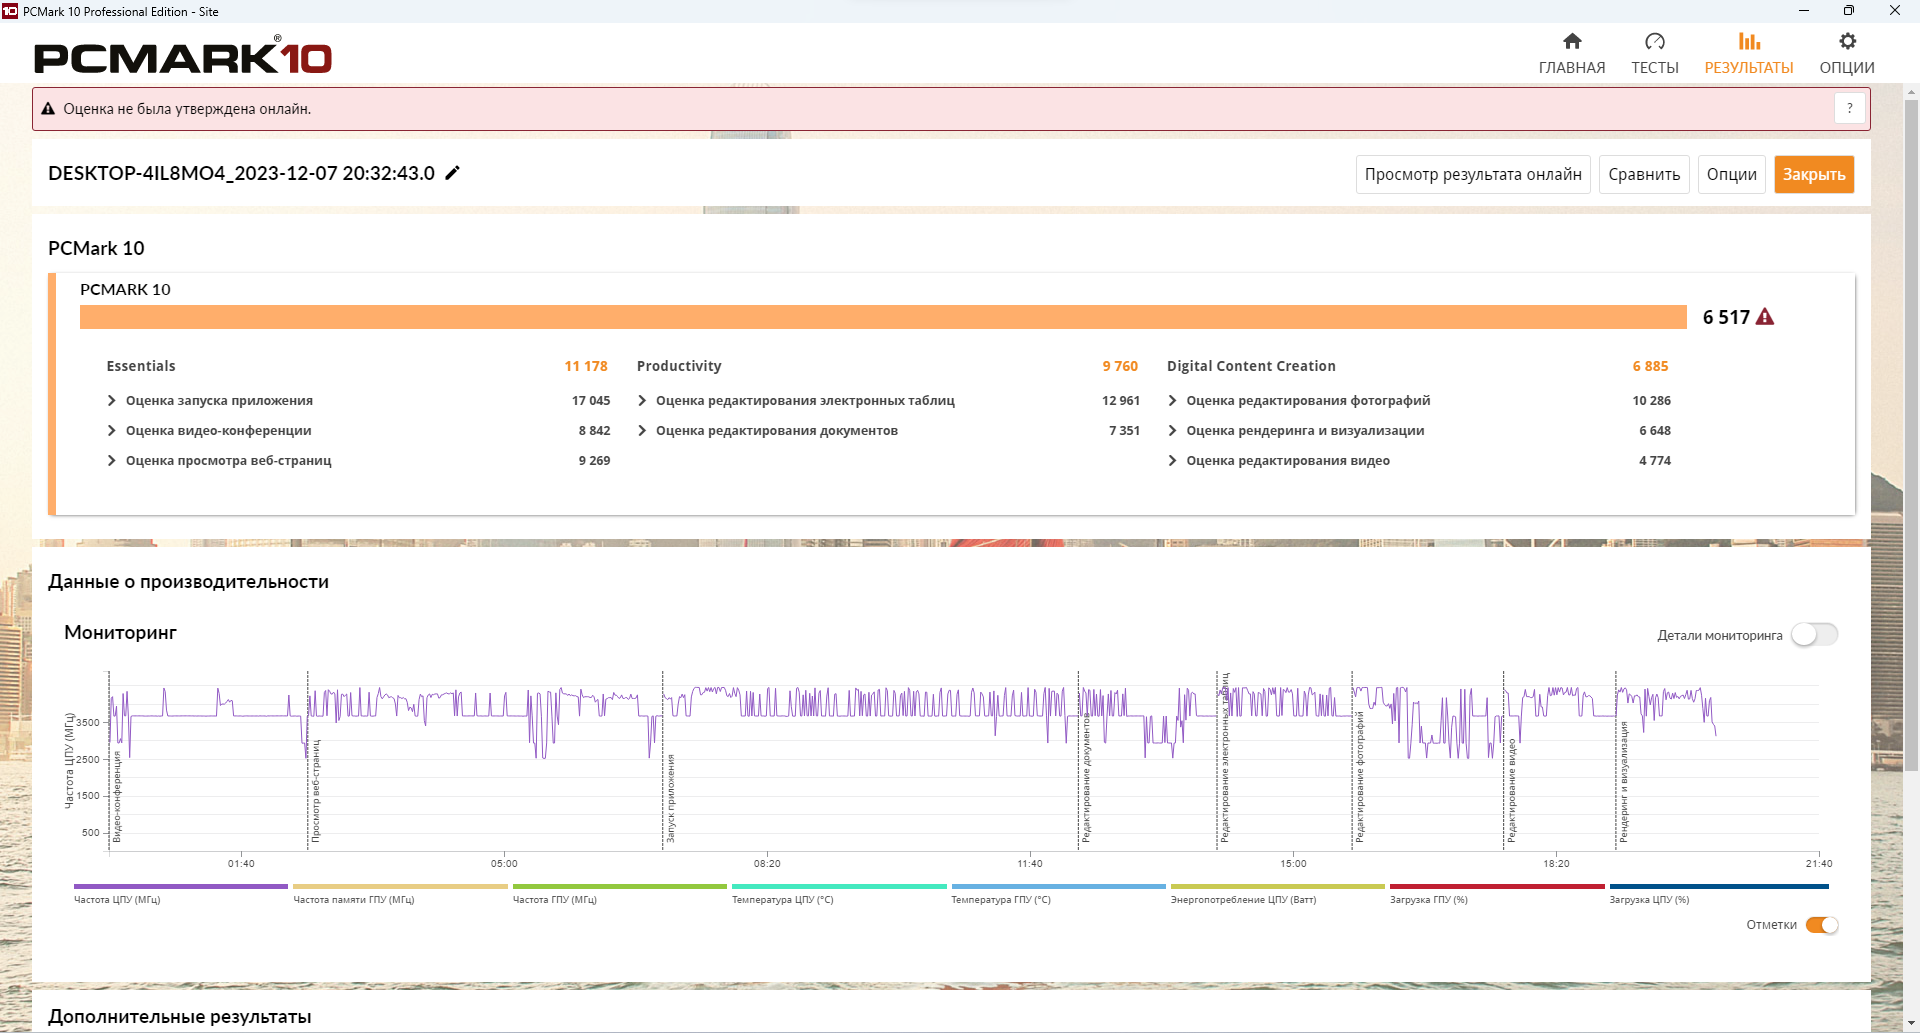The width and height of the screenshot is (1920, 1033).
Task: Toggle the red Загрузка ГПУ legend line
Action: [x=1497, y=886]
